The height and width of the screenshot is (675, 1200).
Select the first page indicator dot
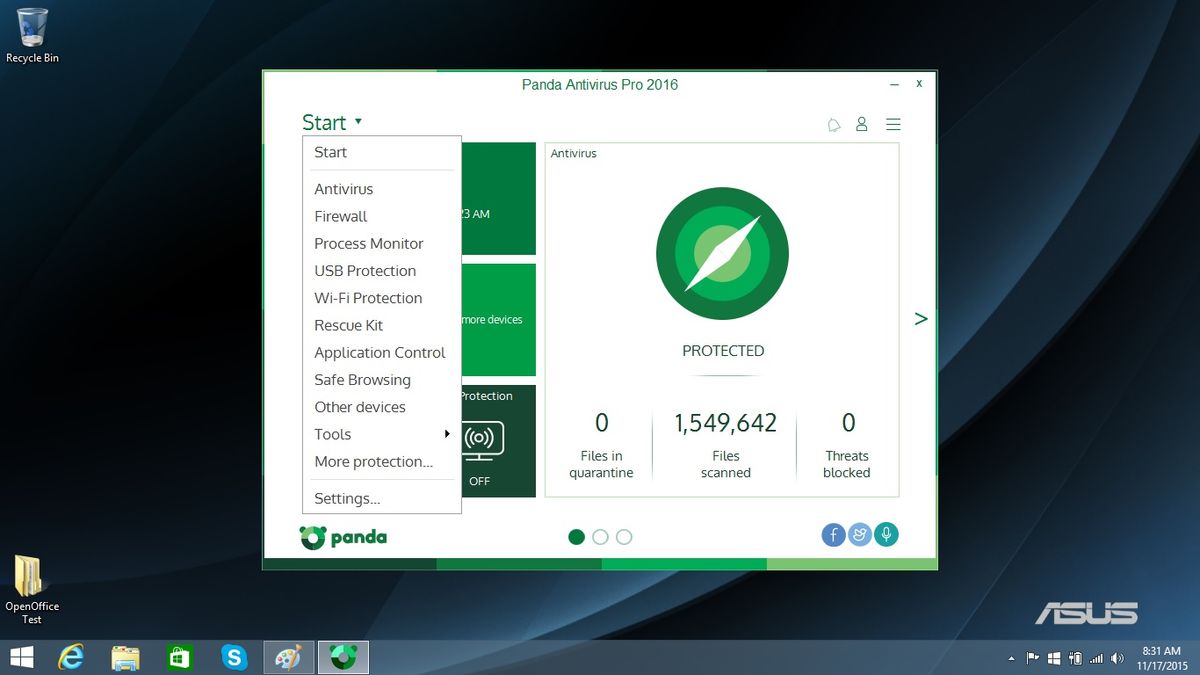pyautogui.click(x=576, y=537)
